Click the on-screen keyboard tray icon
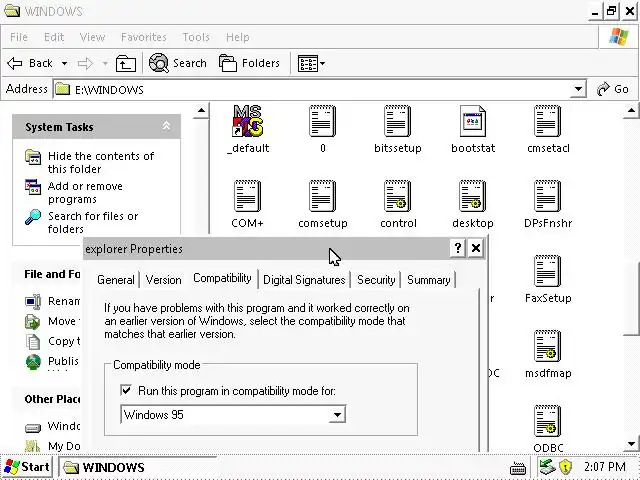640x480 pixels. click(518, 468)
